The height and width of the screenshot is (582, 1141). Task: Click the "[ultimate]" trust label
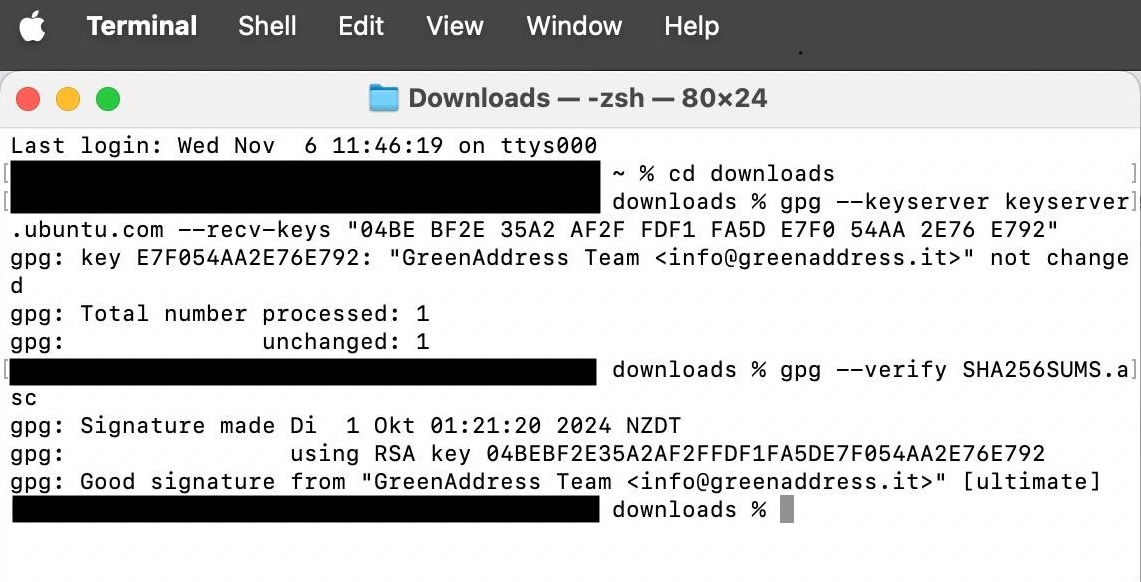coord(1031,482)
